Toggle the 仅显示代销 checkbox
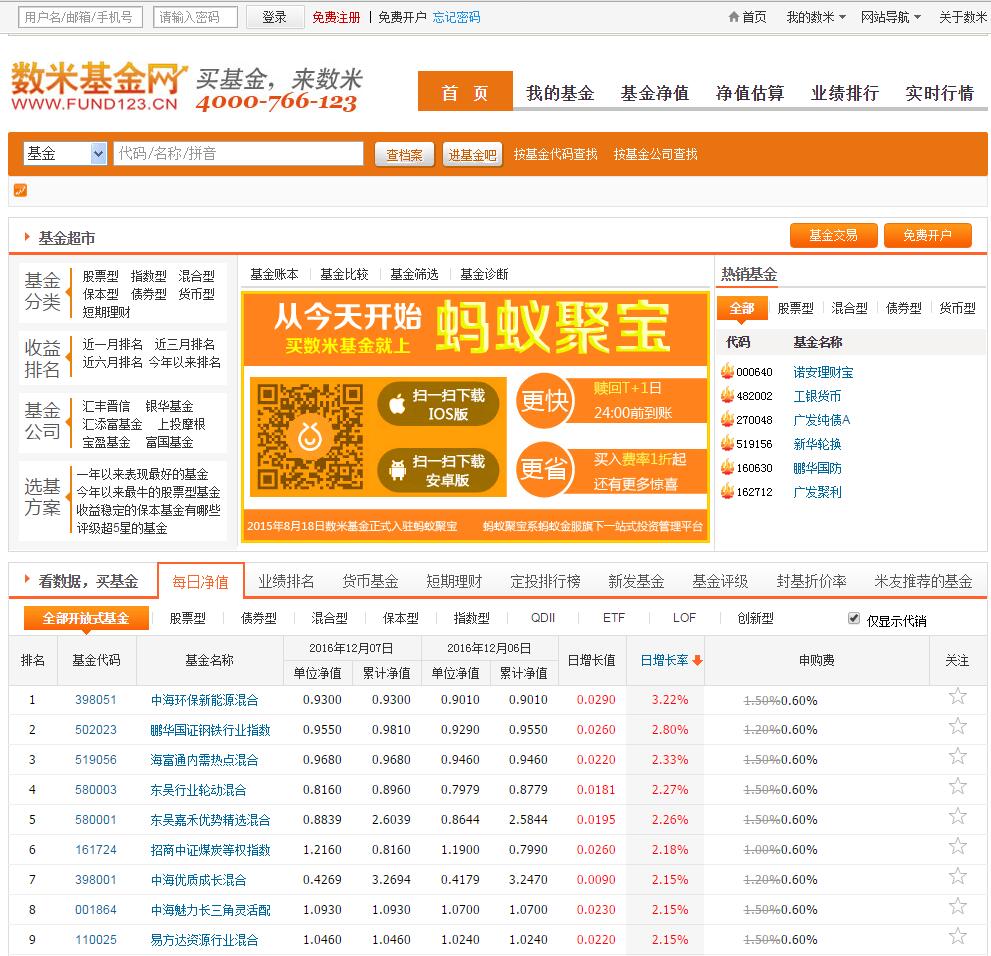The width and height of the screenshot is (991, 956). tap(853, 618)
